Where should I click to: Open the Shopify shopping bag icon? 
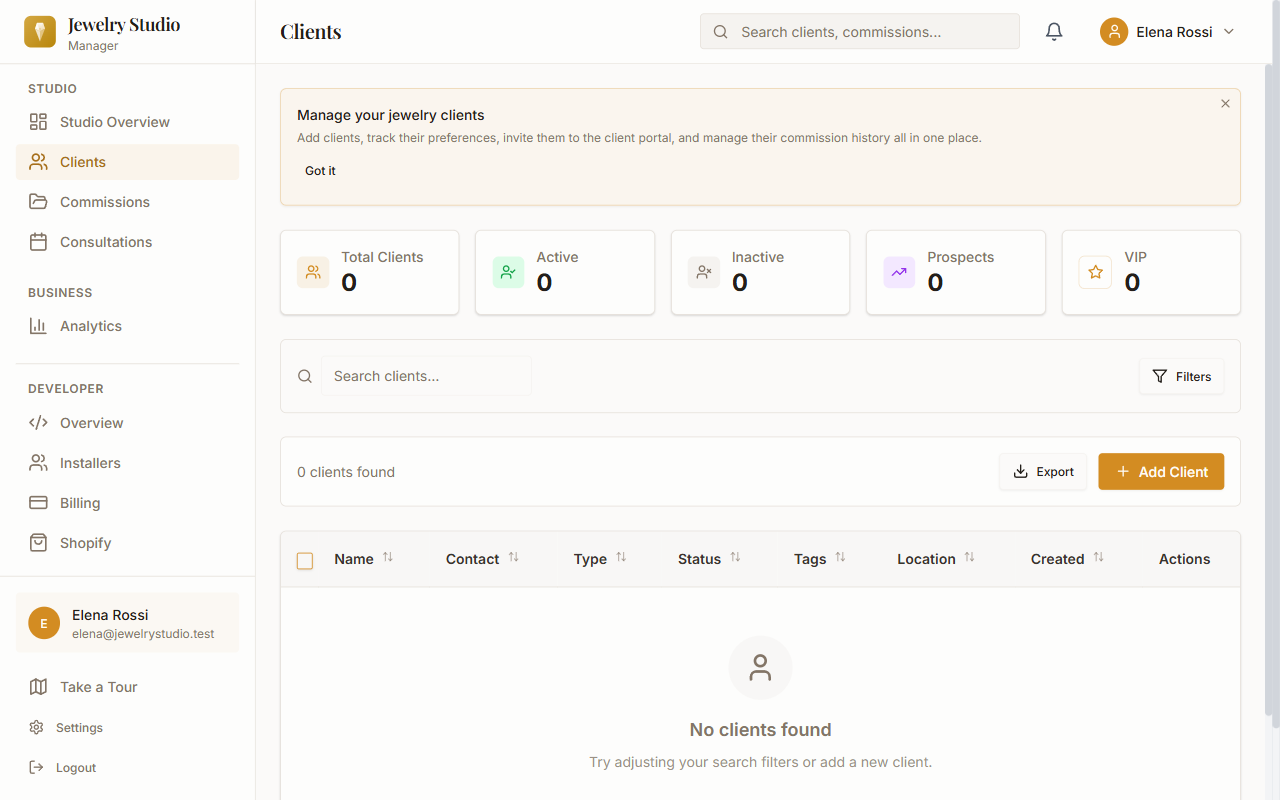tap(38, 542)
